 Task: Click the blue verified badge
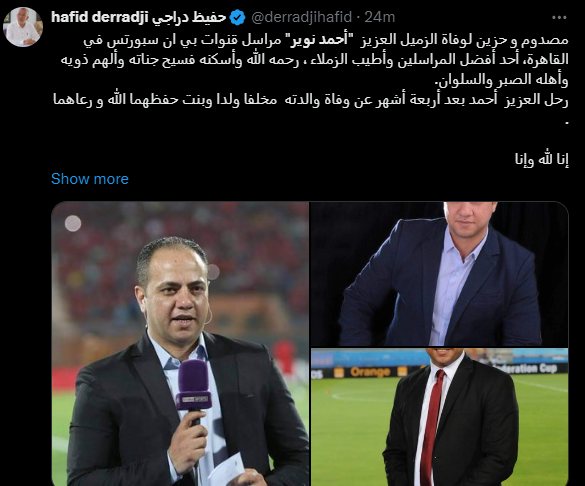click(x=237, y=18)
